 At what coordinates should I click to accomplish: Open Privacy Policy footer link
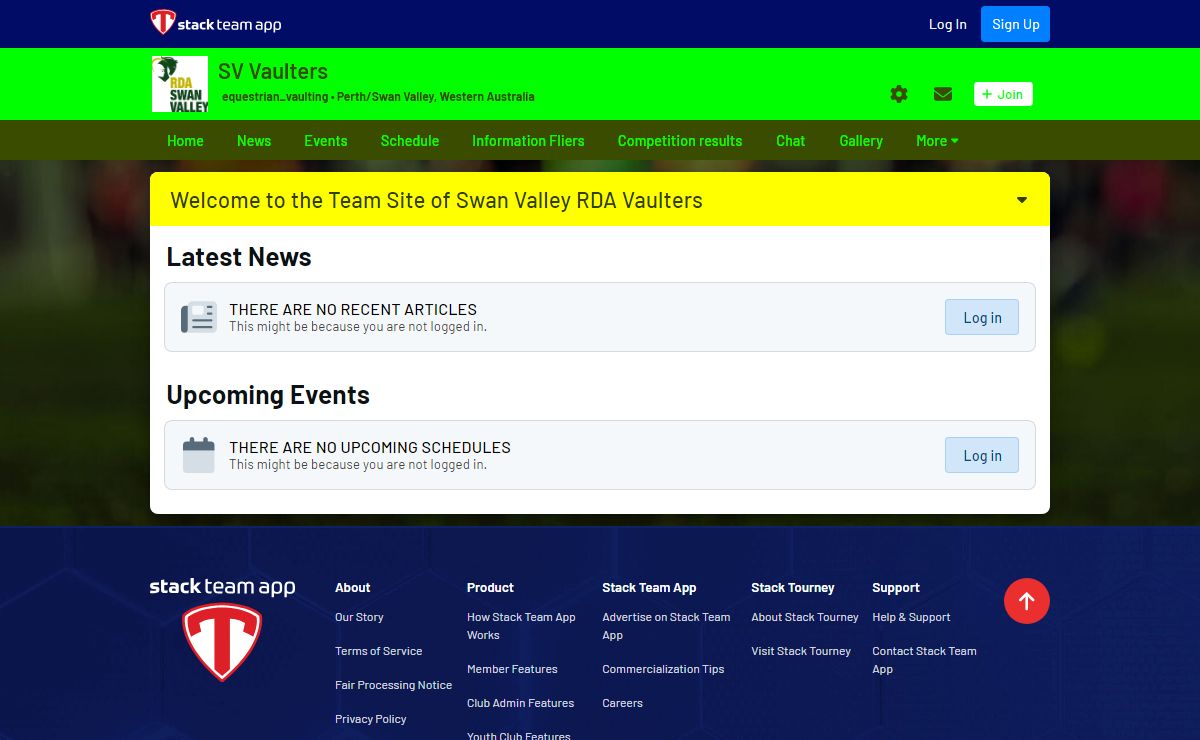point(371,719)
